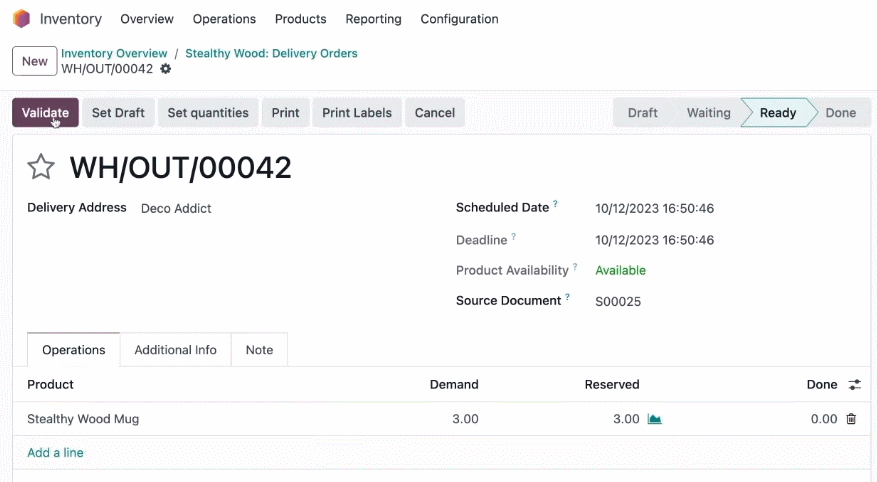This screenshot has width=877, height=482.
Task: Click the Deco Addict delivery address
Action: (x=176, y=209)
